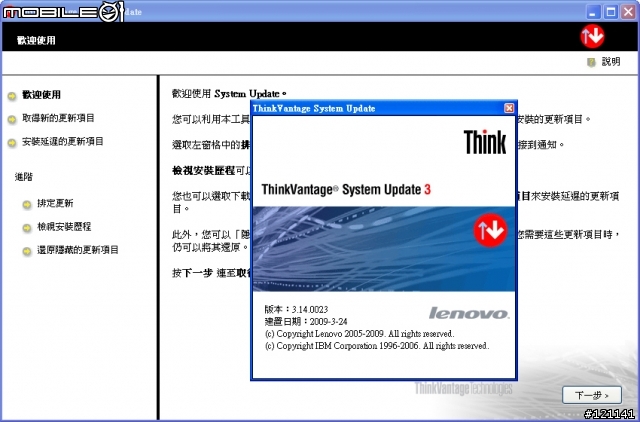Click the Copyright IBM Corporation 1996-2006 line
Viewport: 640px width, 422px height.
click(x=377, y=346)
